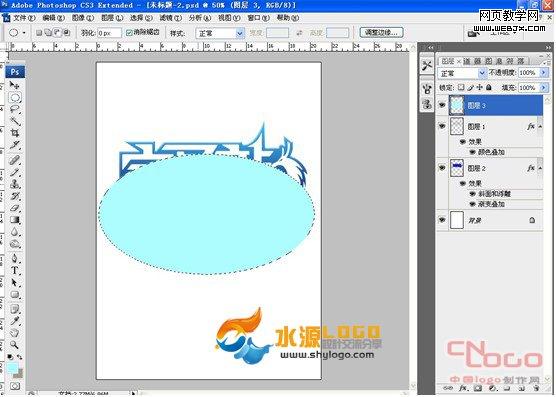The height and width of the screenshot is (397, 556).
Task: Select the Slice tool
Action: 15,145
